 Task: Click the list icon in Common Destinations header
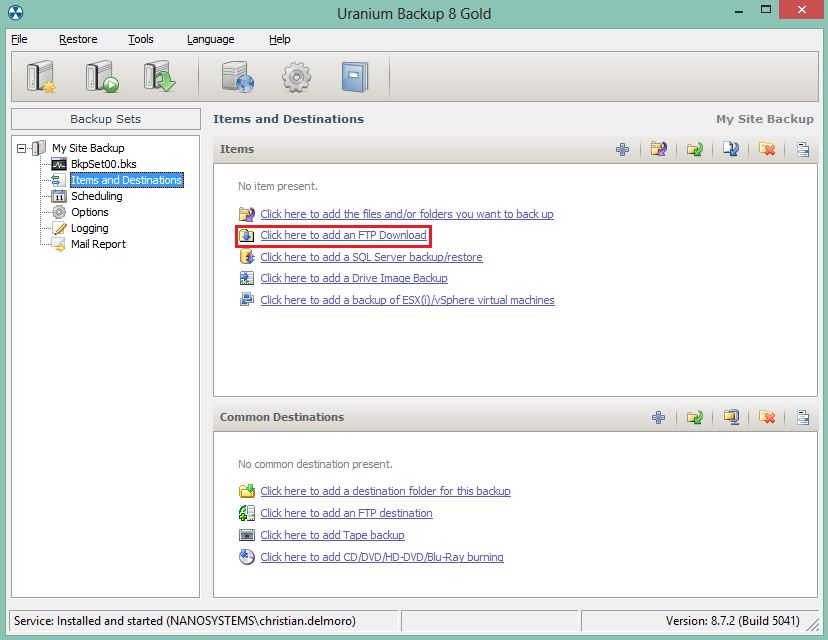(803, 418)
